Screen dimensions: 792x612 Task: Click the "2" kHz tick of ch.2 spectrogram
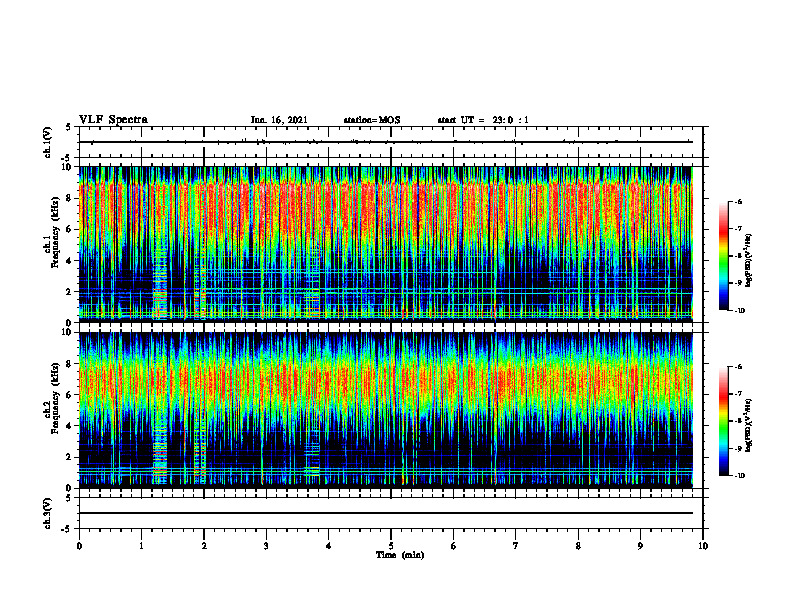[70, 457]
